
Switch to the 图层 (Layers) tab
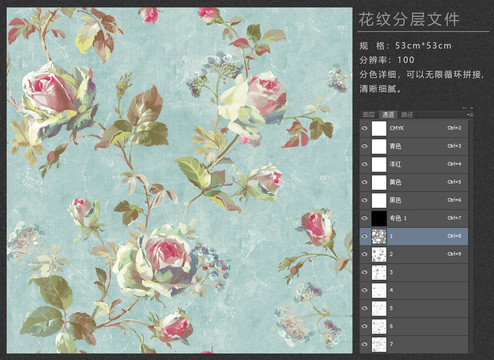click(368, 115)
